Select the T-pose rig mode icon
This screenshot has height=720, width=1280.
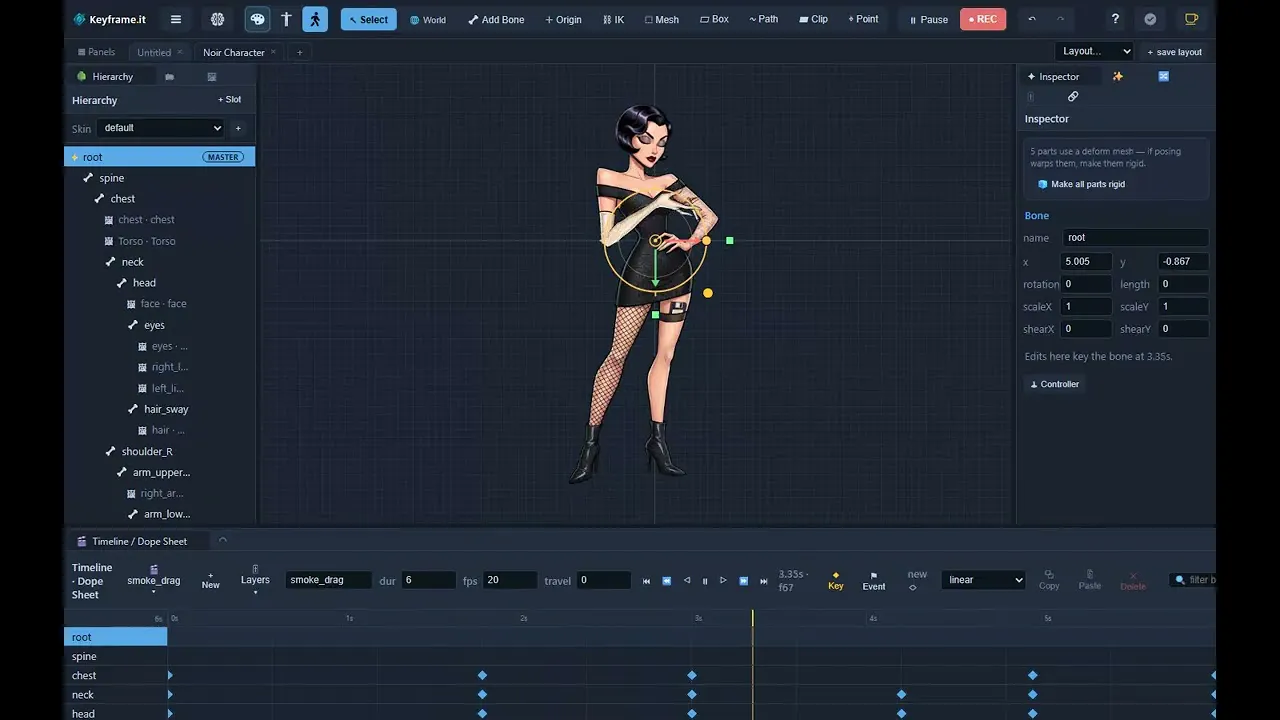[x=286, y=19]
